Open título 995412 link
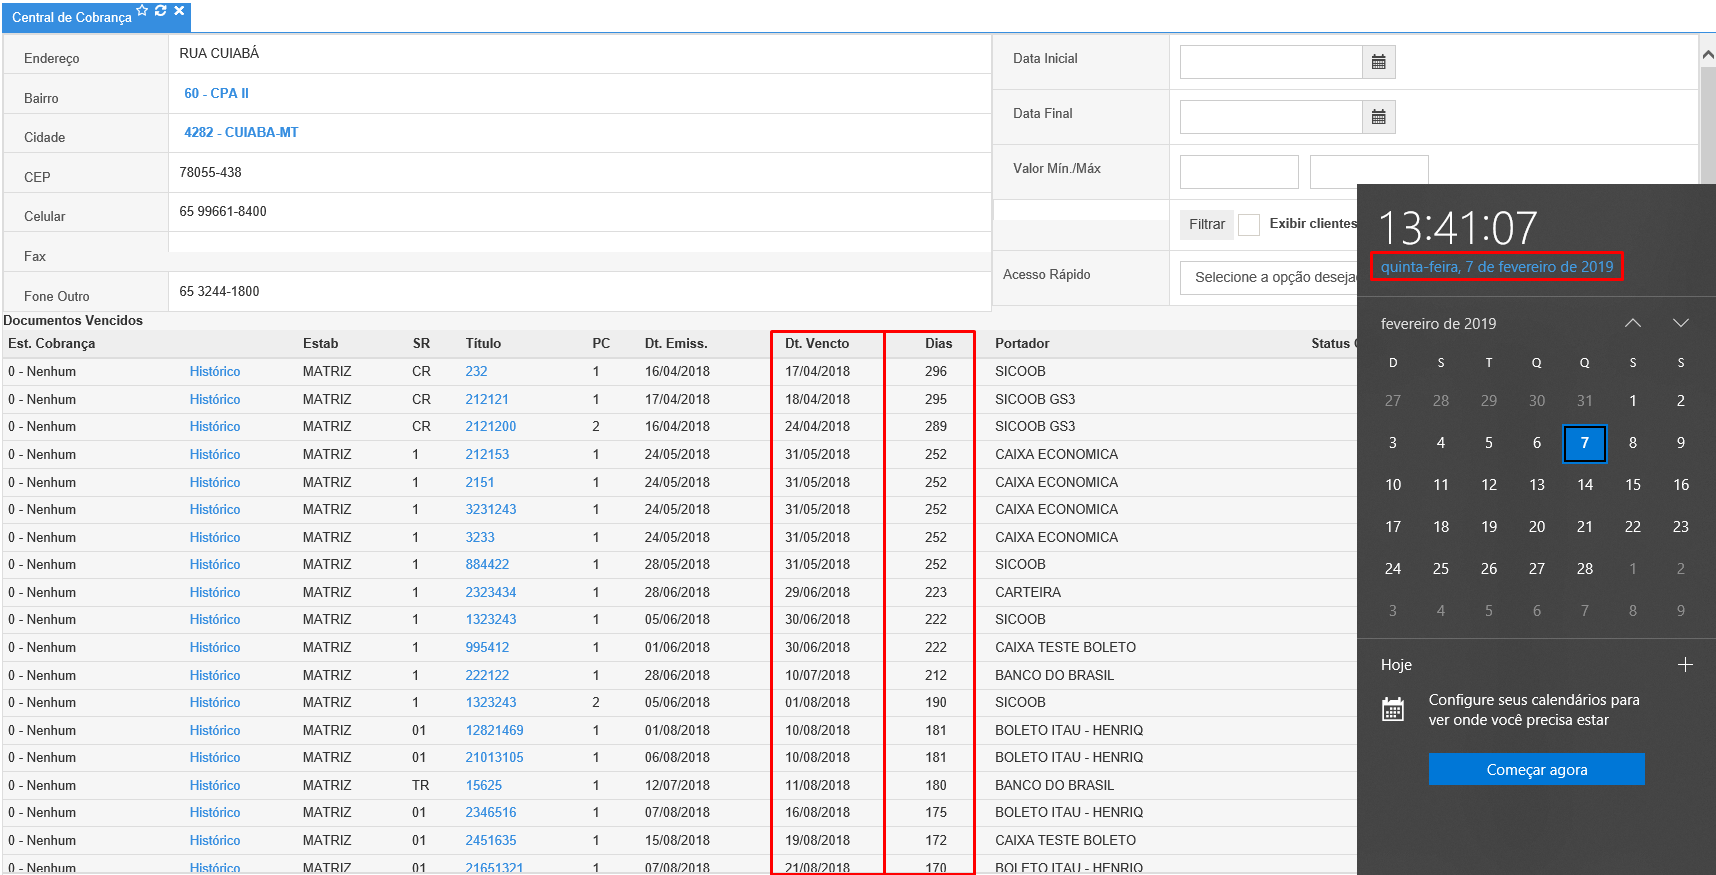Viewport: 1716px width, 875px height. [x=487, y=647]
